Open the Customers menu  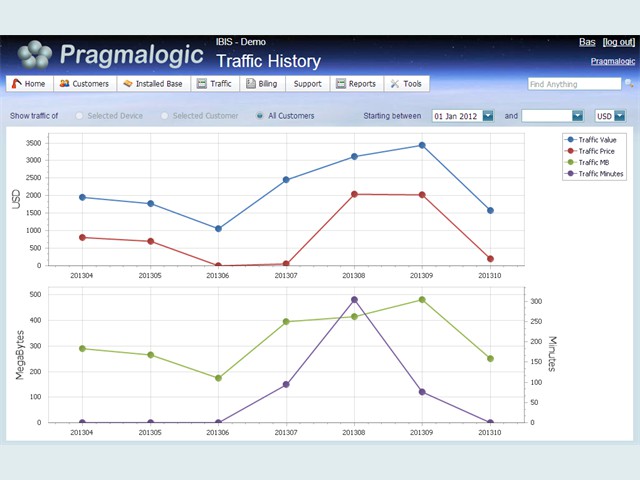(85, 84)
